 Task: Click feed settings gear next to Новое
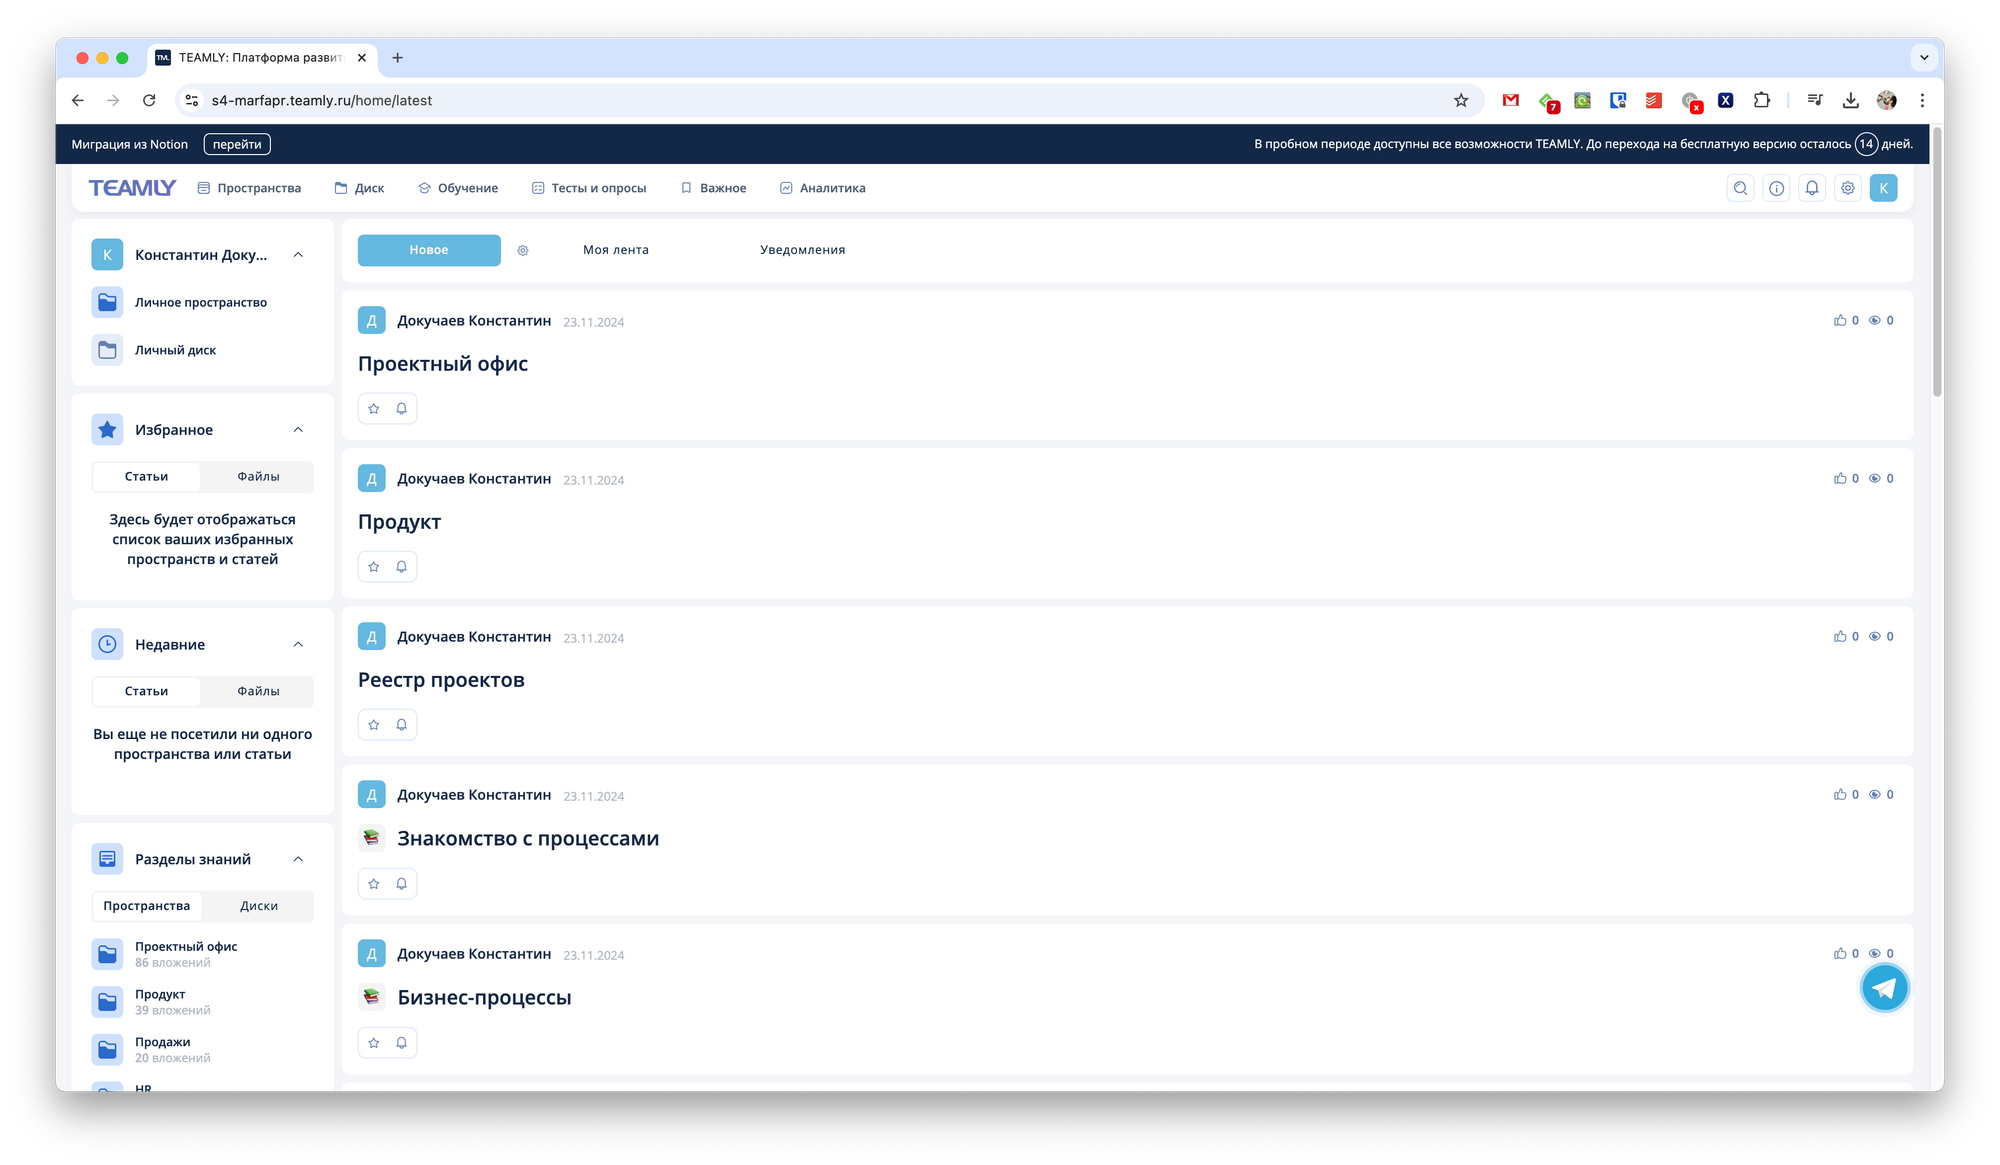click(x=523, y=251)
